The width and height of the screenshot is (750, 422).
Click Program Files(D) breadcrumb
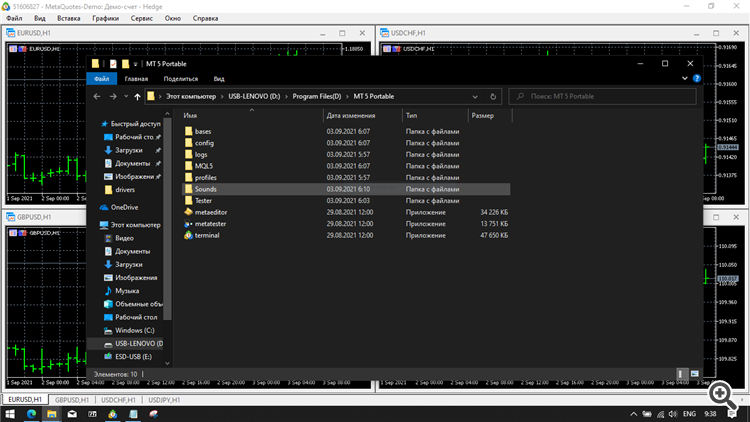317,96
